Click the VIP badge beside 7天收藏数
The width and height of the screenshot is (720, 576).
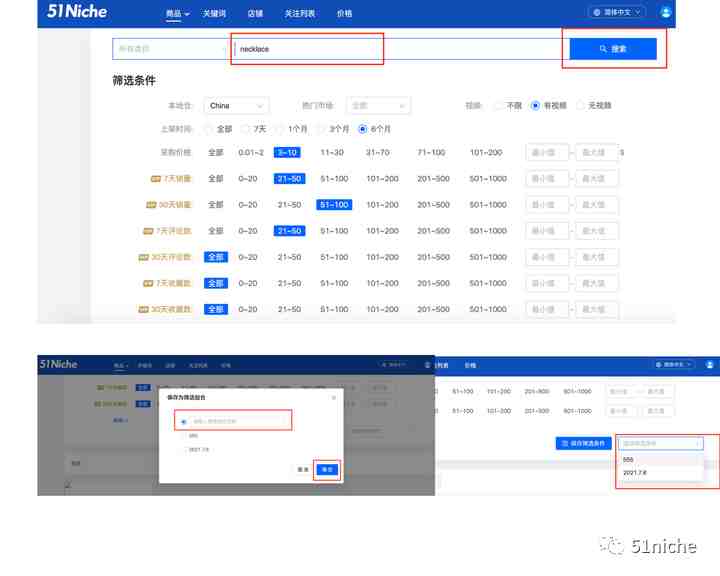tap(148, 283)
